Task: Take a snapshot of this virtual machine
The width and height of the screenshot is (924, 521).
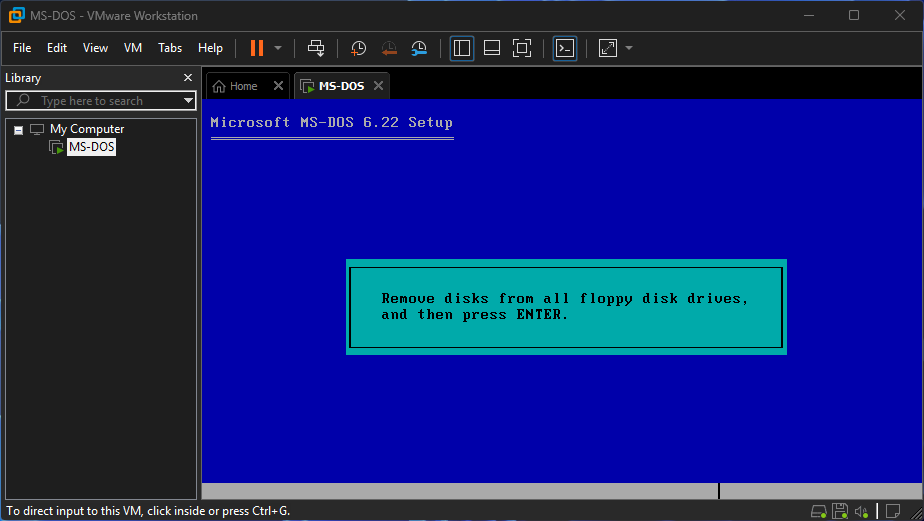Action: (358, 48)
